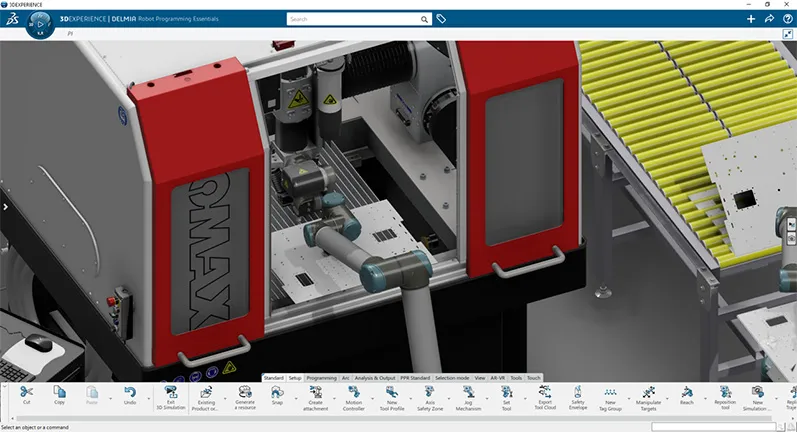797x432 pixels.
Task: Collapse the action bar chevron
Action: (5, 387)
